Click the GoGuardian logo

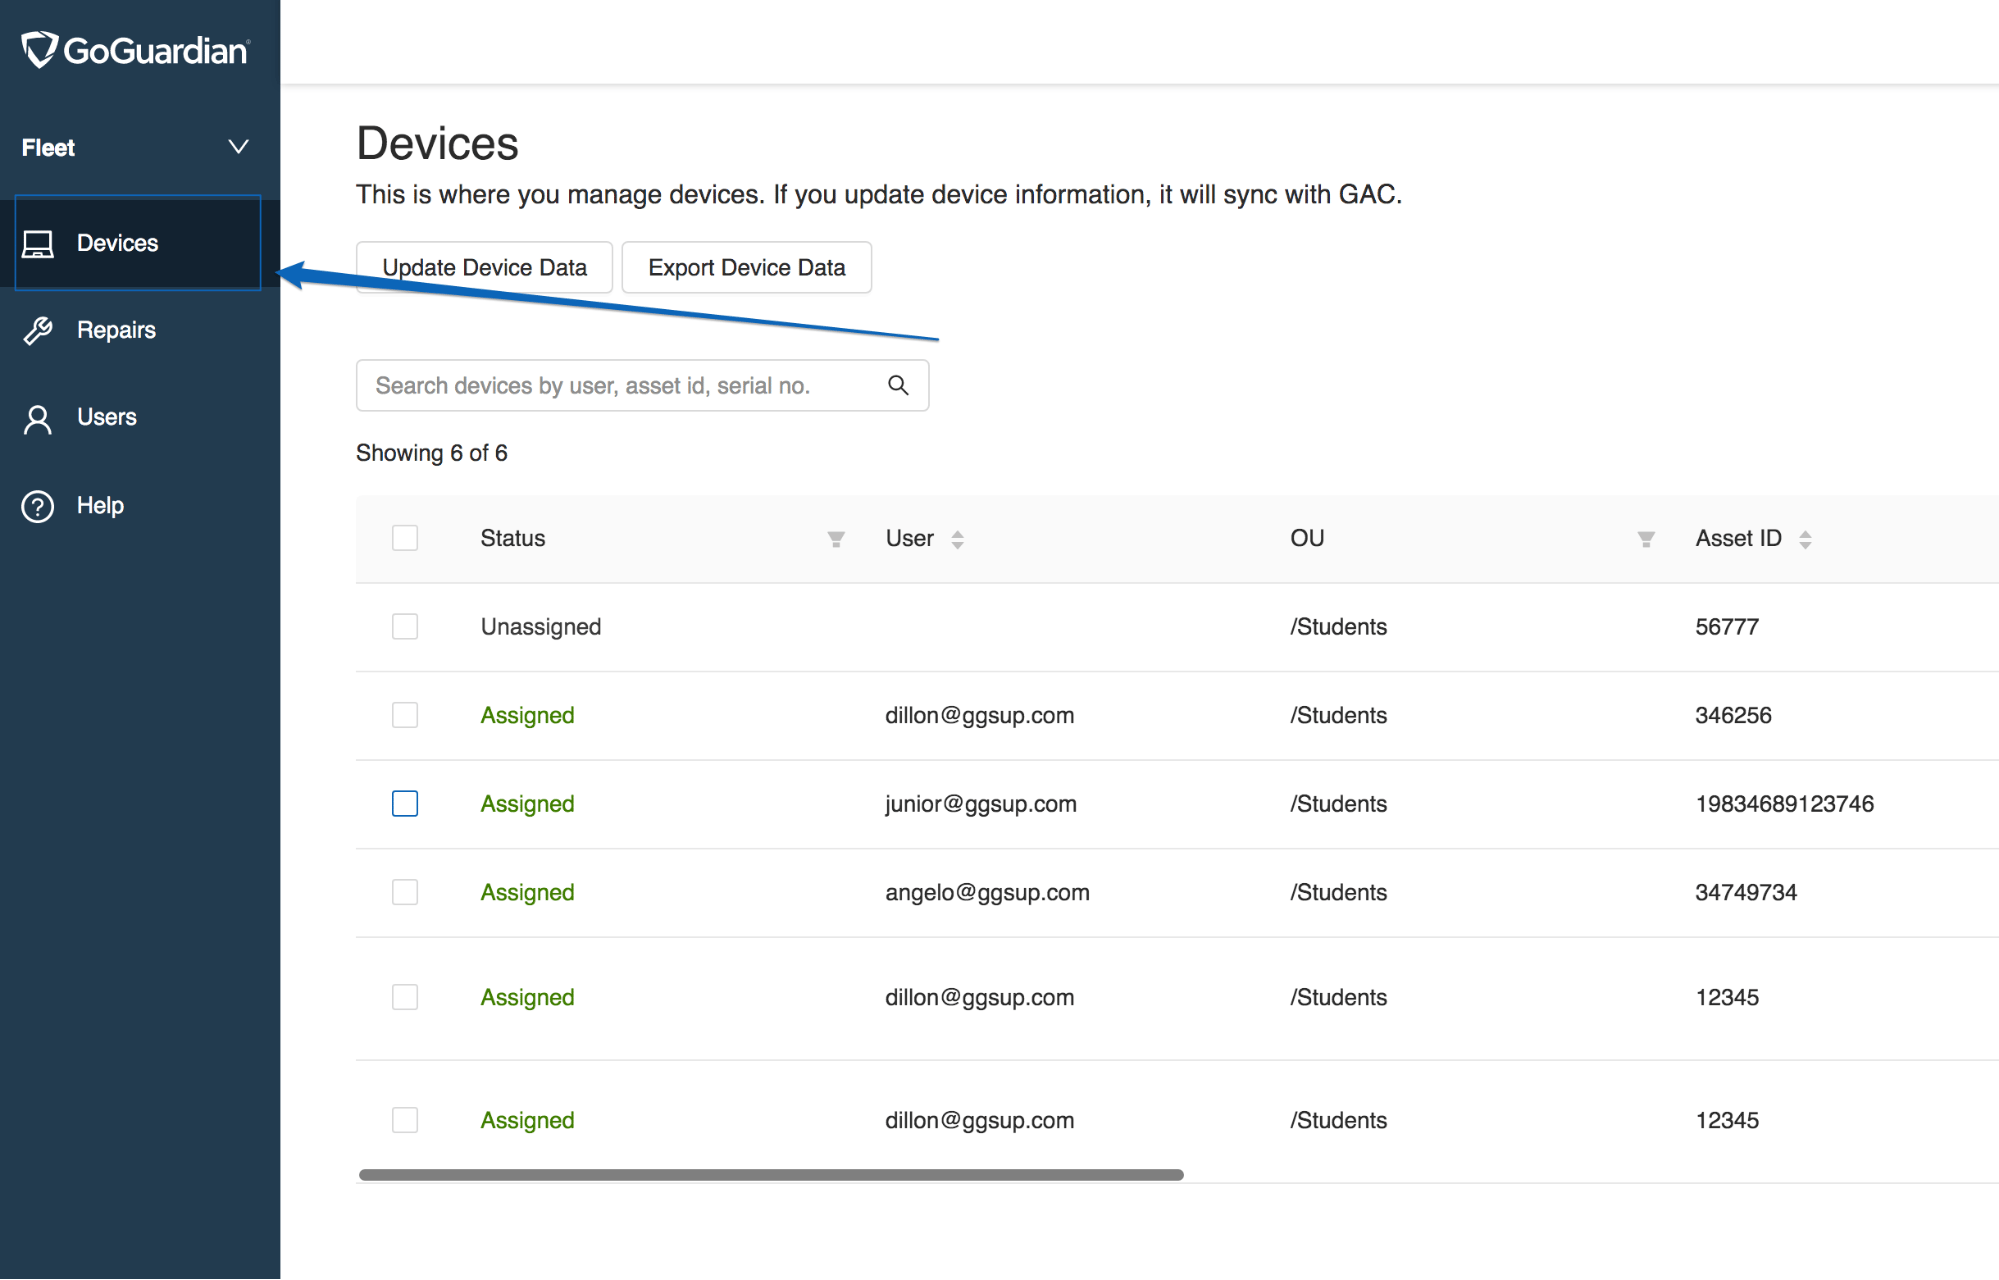[x=135, y=50]
